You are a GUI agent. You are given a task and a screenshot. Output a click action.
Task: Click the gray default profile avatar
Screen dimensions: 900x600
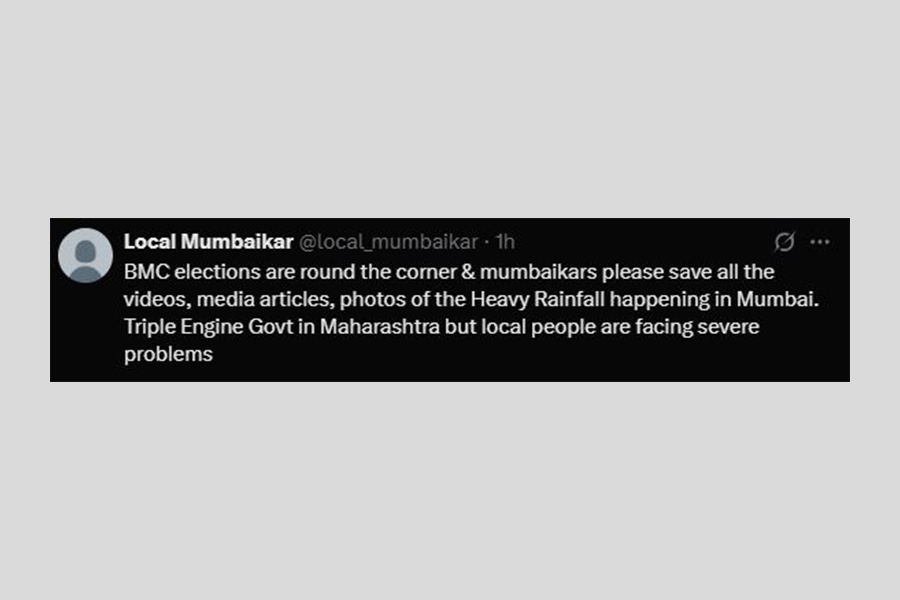(x=85, y=255)
